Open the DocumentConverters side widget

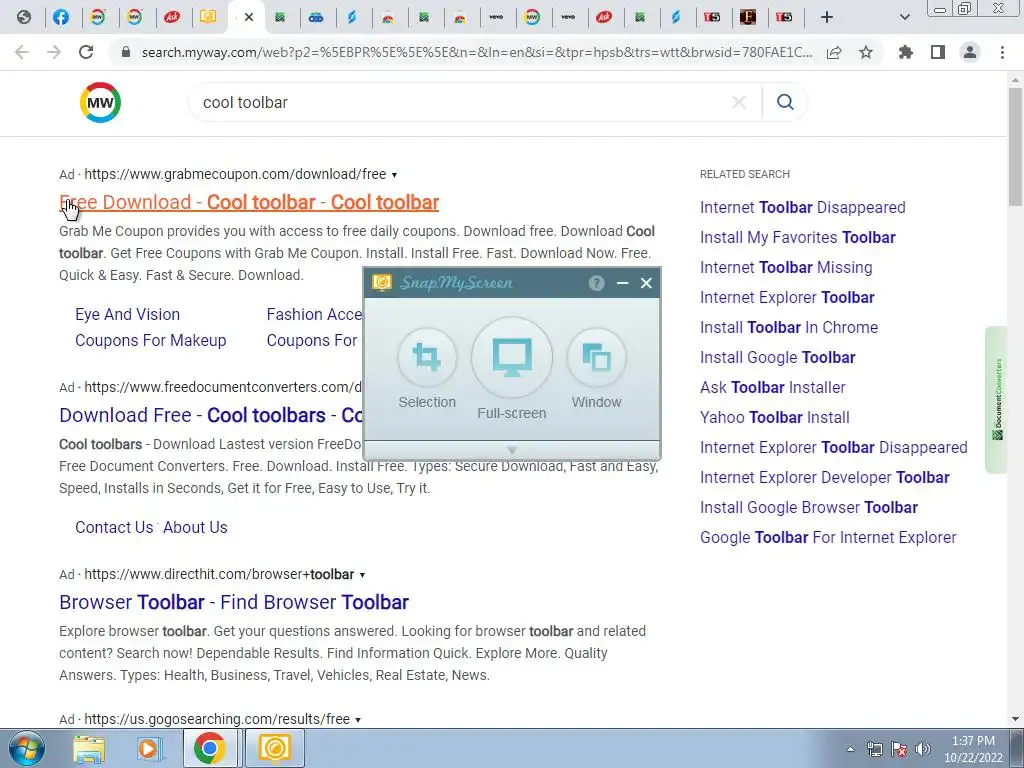tap(997, 400)
